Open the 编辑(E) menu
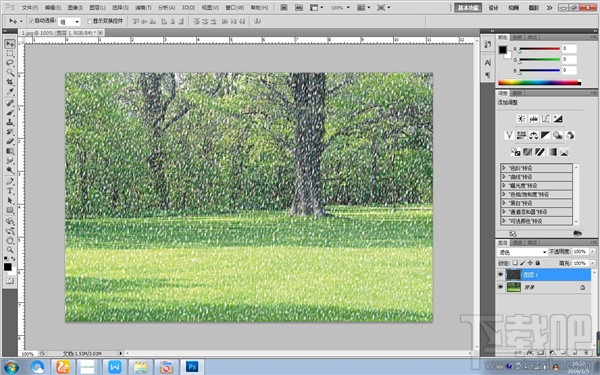600x375 pixels. (52, 8)
